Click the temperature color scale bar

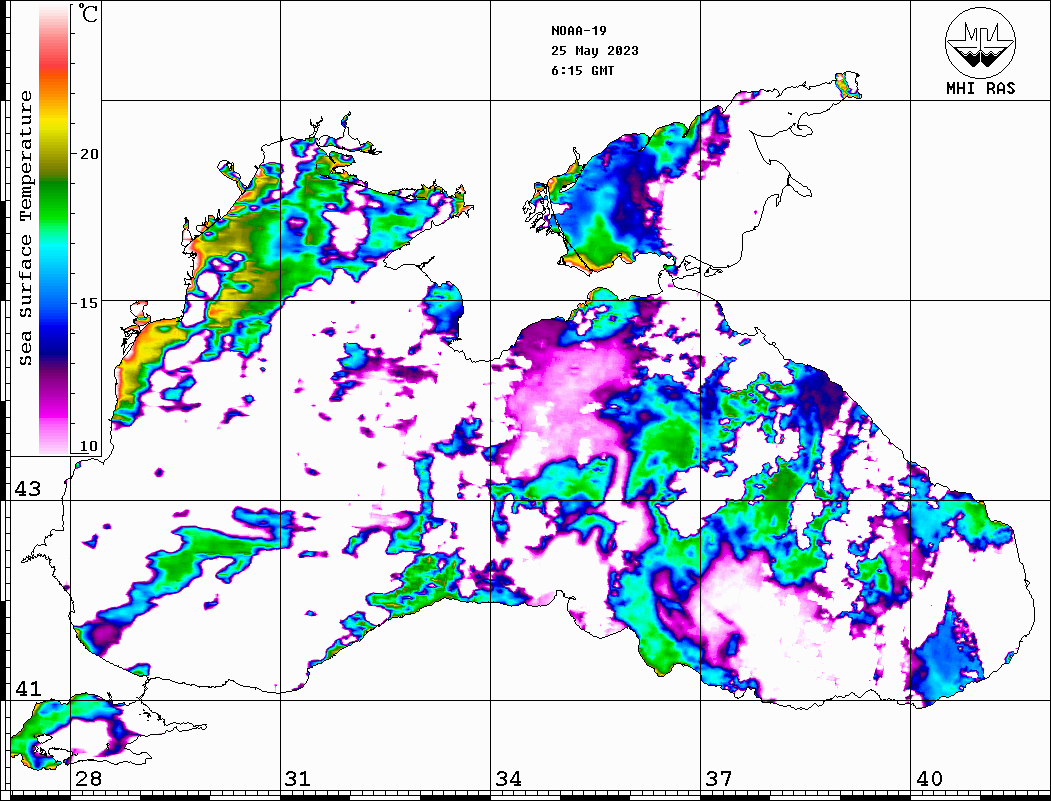[x=54, y=229]
